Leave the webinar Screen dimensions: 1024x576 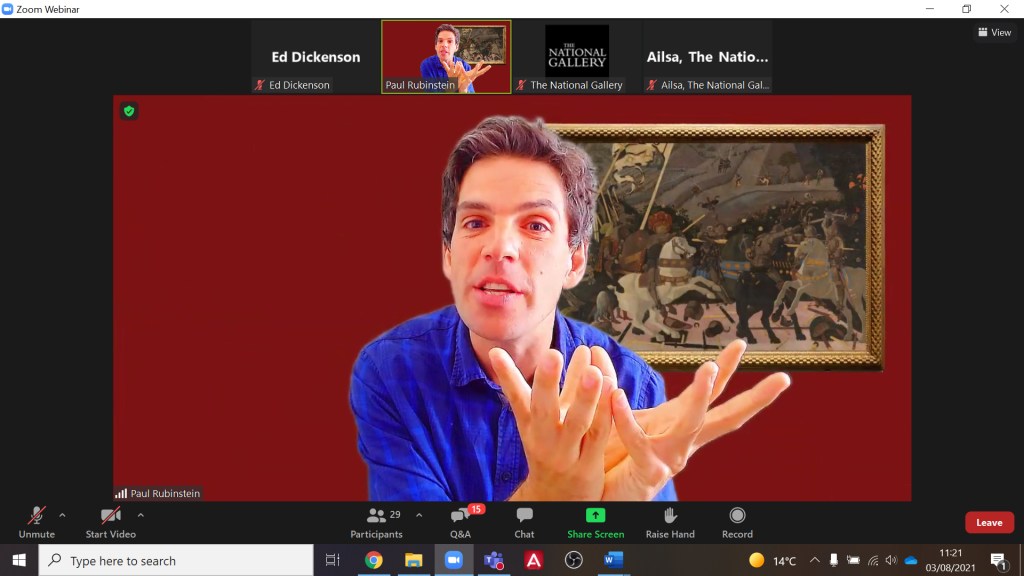click(989, 522)
